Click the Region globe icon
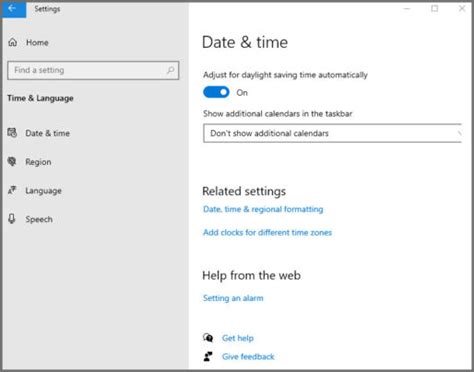 click(x=12, y=161)
